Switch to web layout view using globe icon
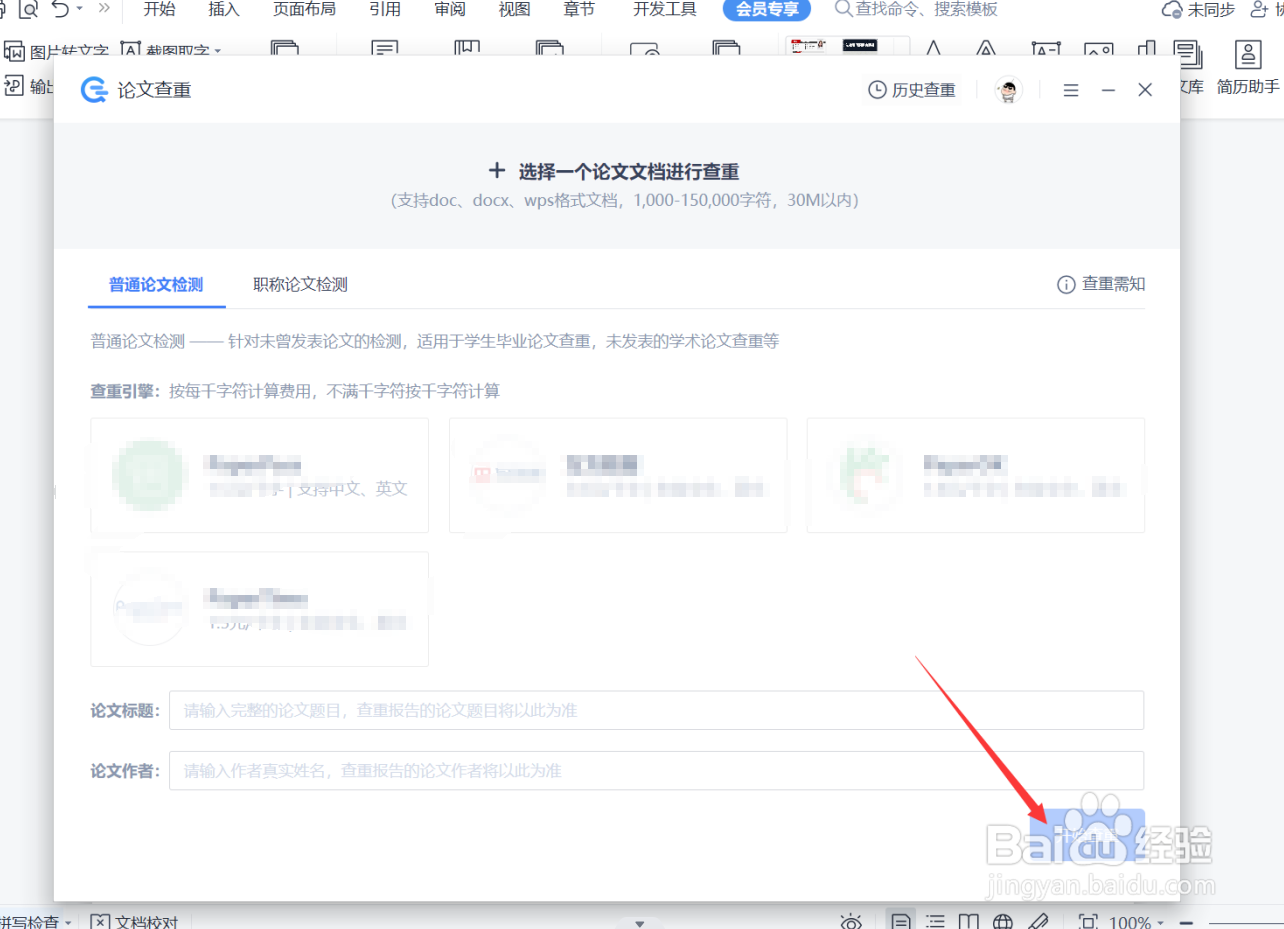 [1002, 921]
